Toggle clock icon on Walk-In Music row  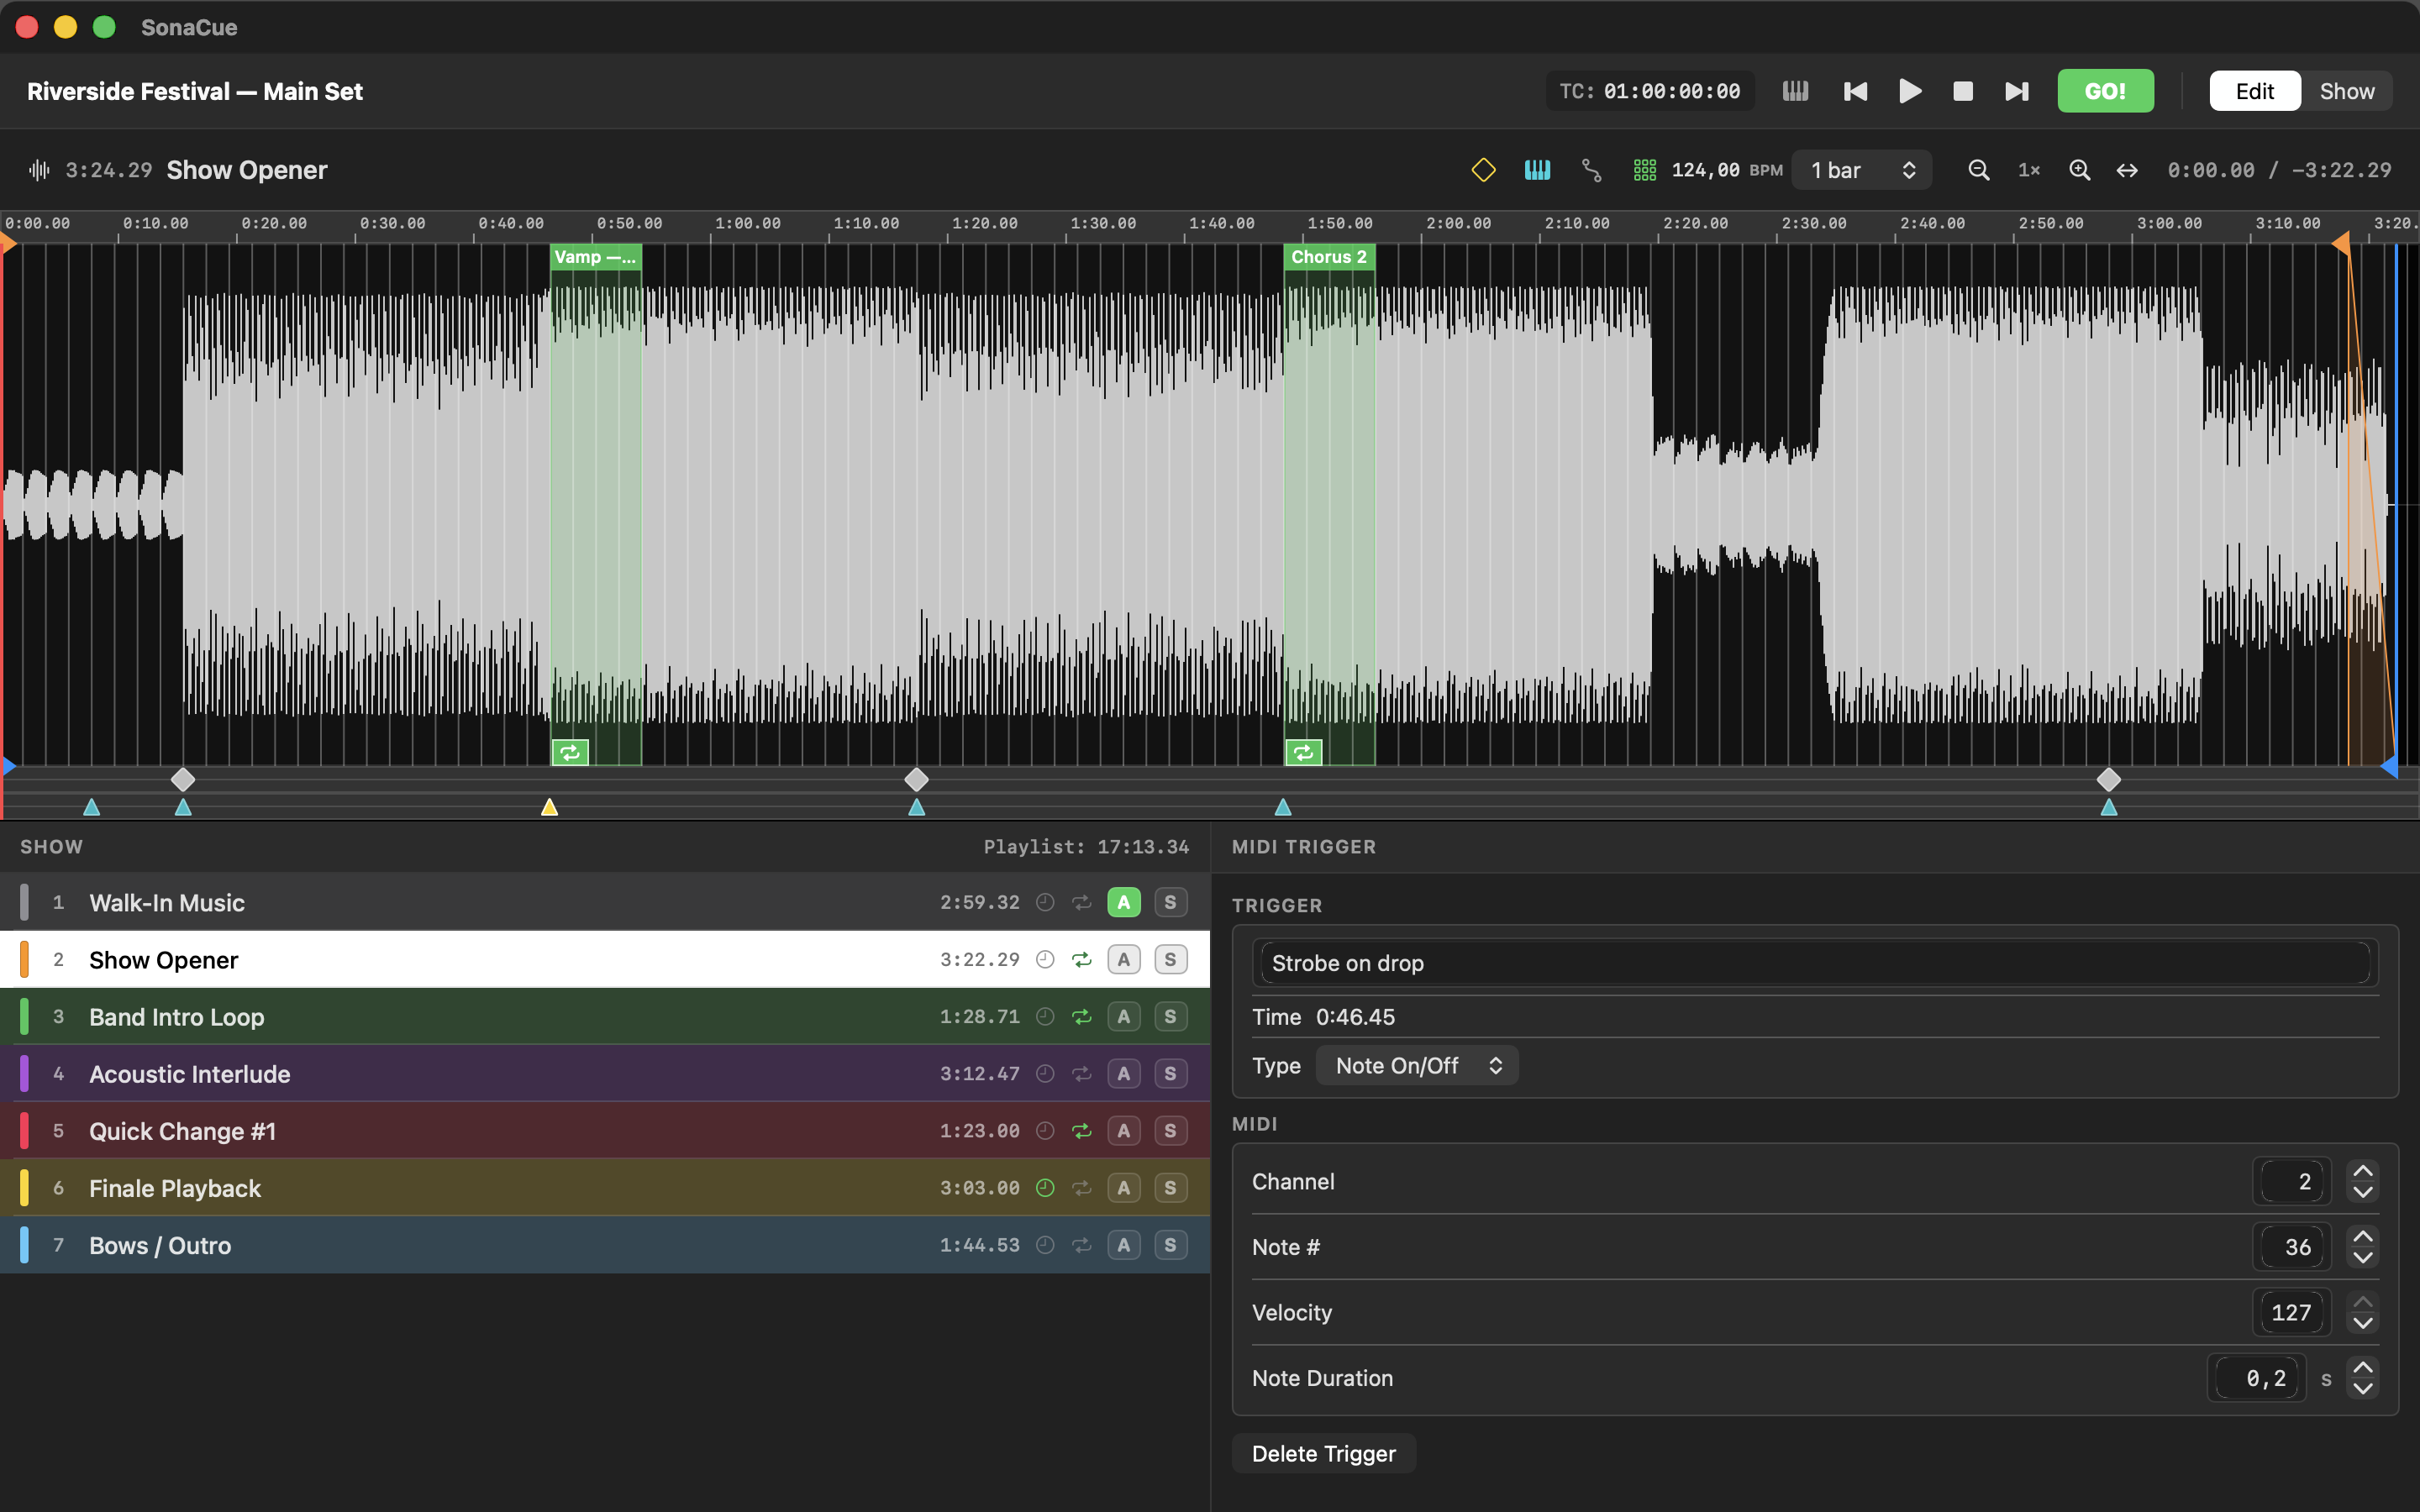(1045, 902)
